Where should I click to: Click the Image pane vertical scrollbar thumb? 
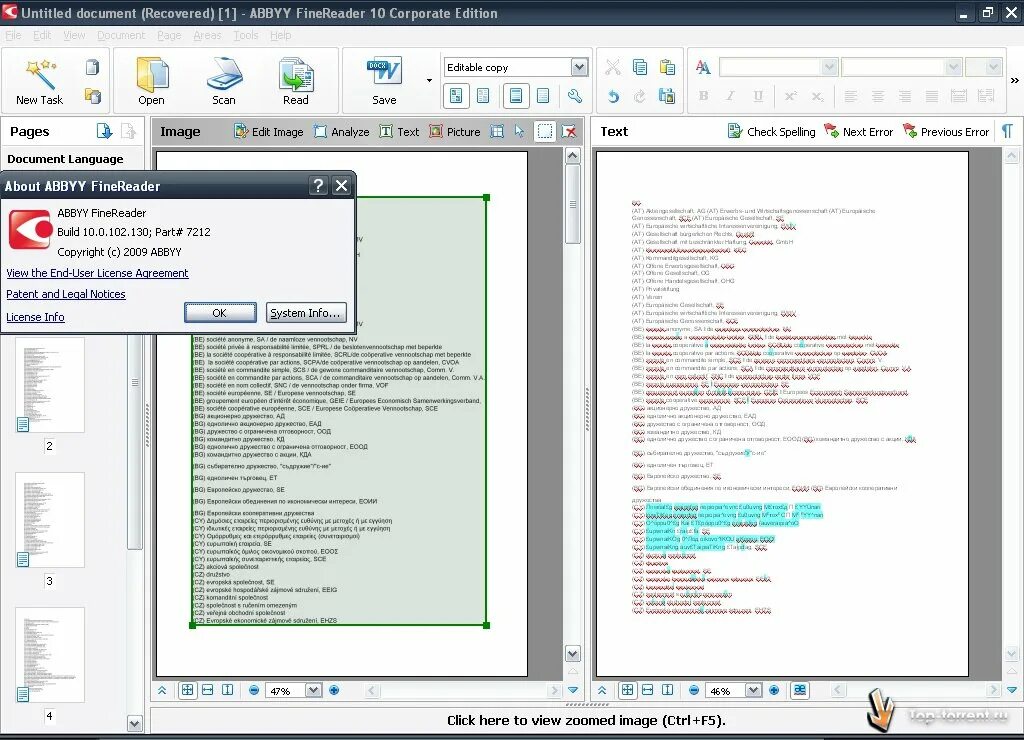[573, 204]
